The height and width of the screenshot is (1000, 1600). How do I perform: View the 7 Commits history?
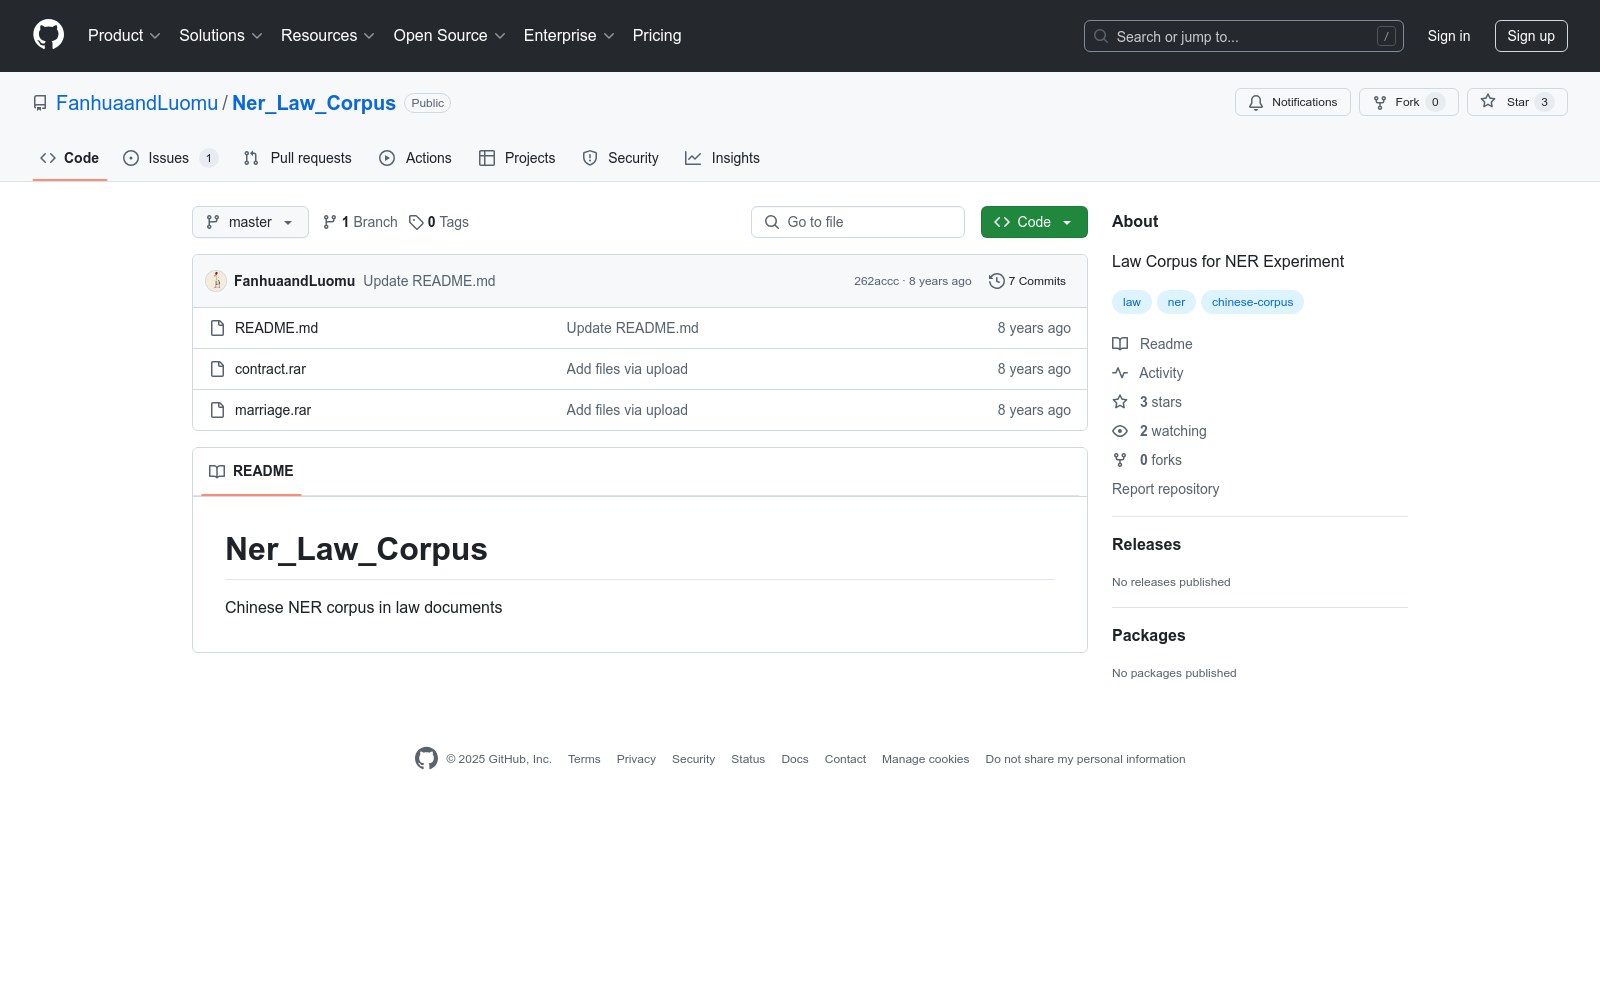(1027, 281)
